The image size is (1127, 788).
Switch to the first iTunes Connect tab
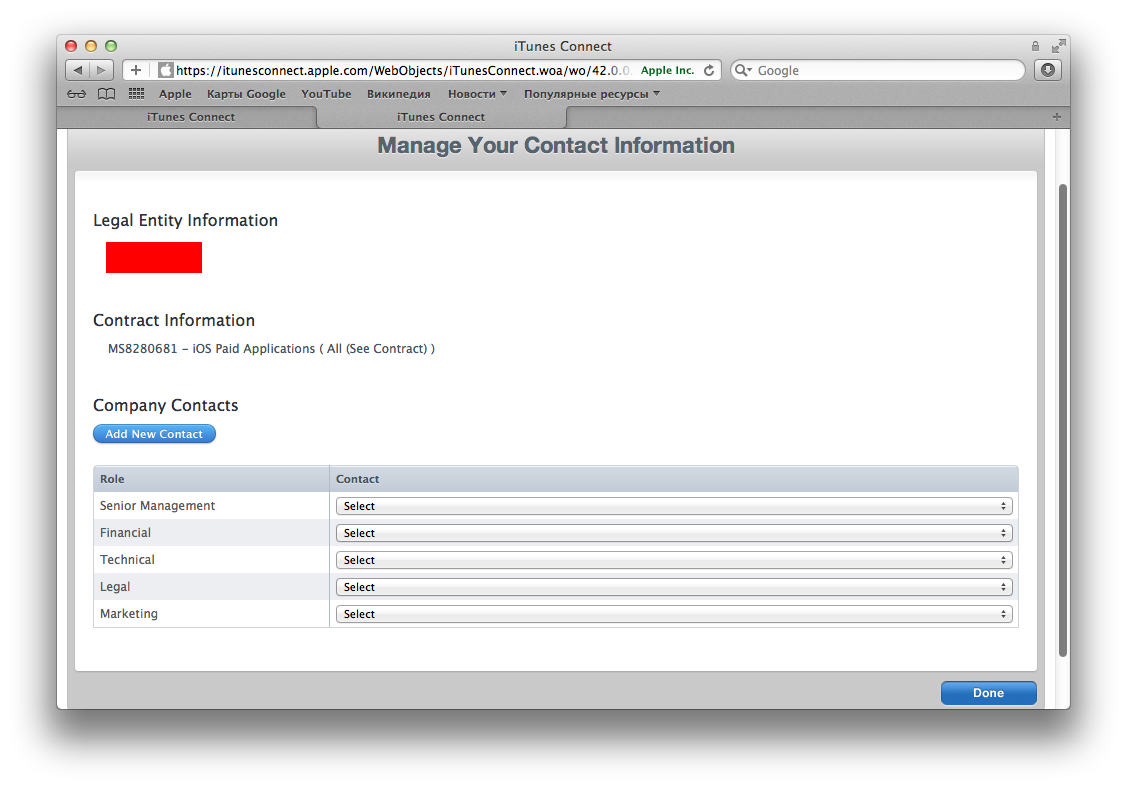[190, 116]
